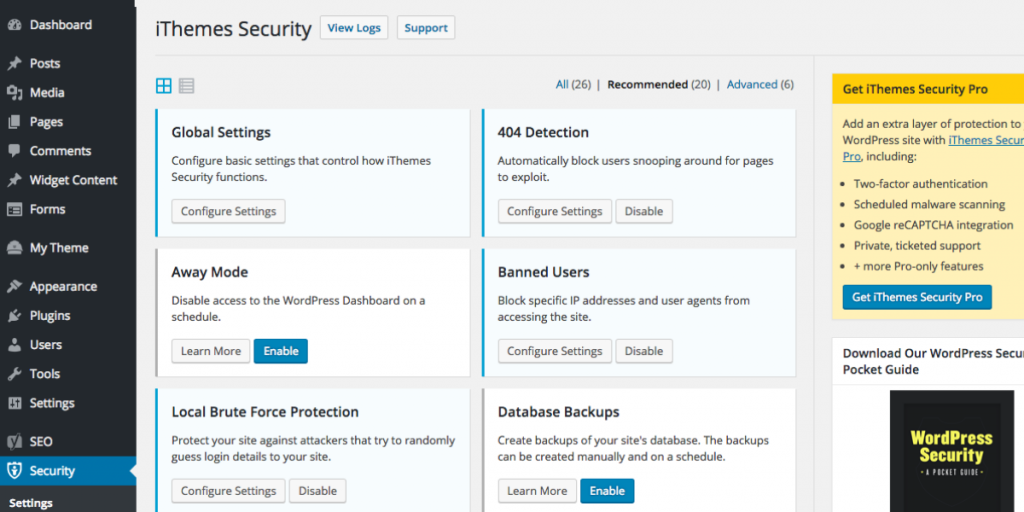Click the Plugins plug icon
The height and width of the screenshot is (512, 1024).
pyautogui.click(x=14, y=315)
